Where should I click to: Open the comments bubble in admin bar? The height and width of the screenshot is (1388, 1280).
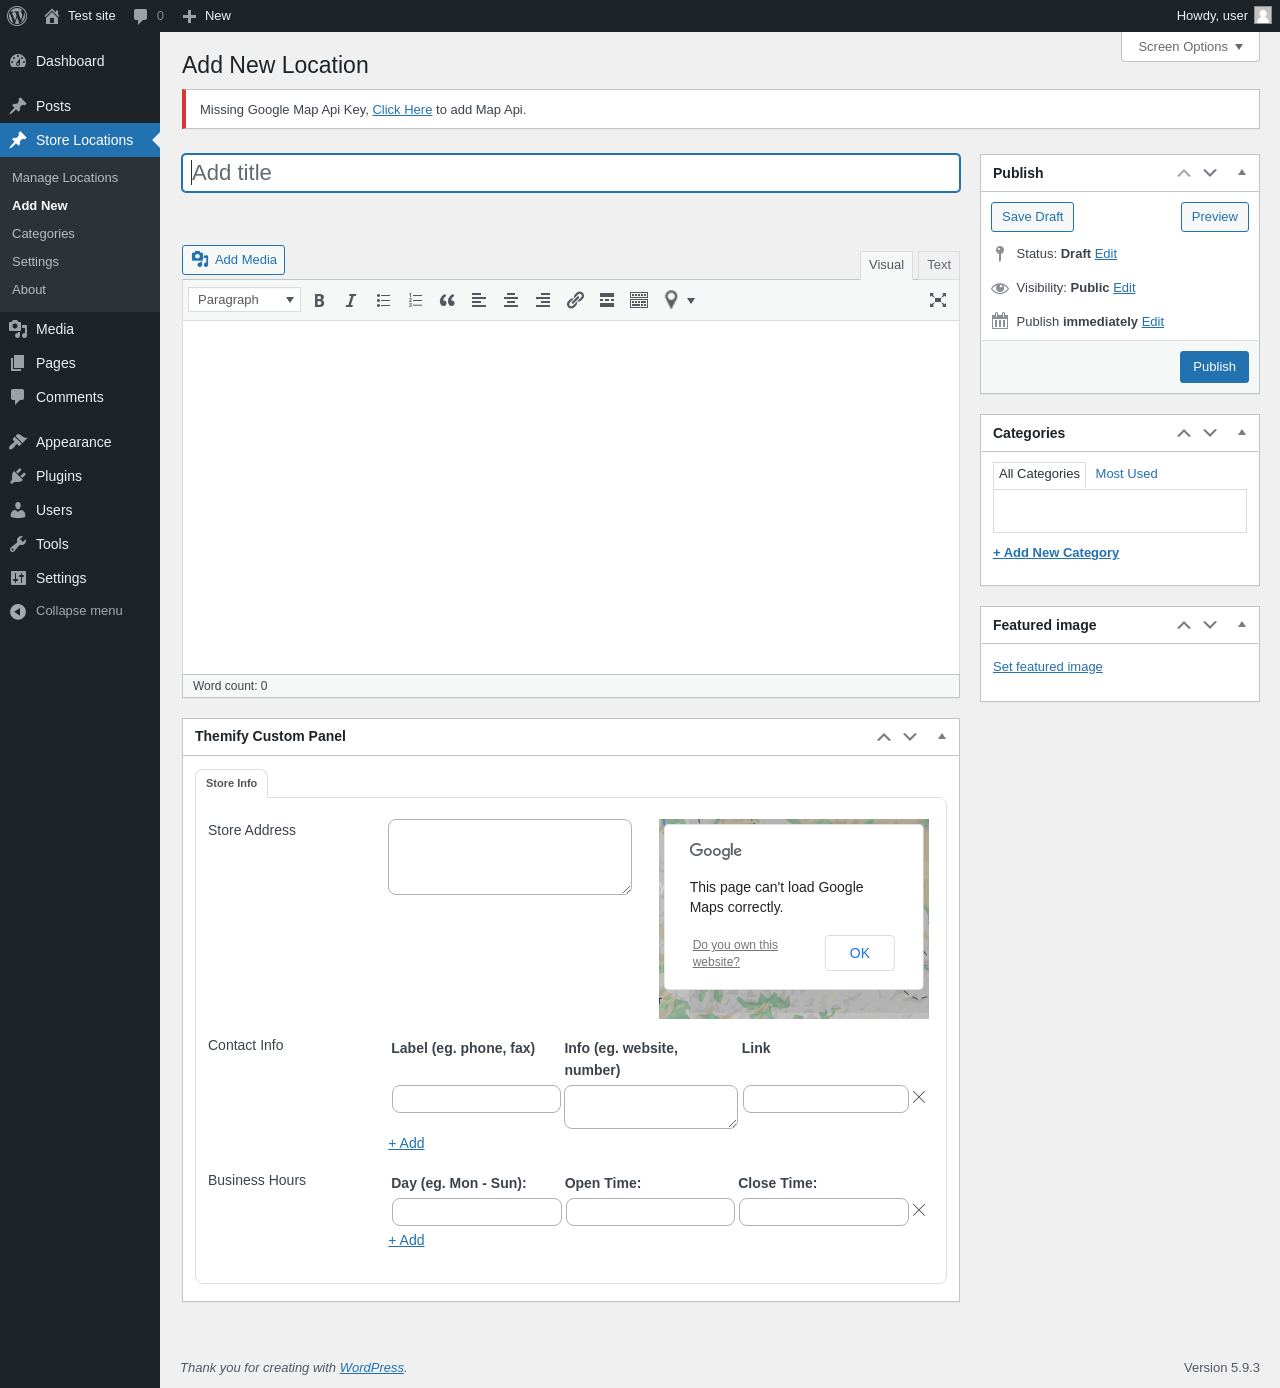(148, 16)
